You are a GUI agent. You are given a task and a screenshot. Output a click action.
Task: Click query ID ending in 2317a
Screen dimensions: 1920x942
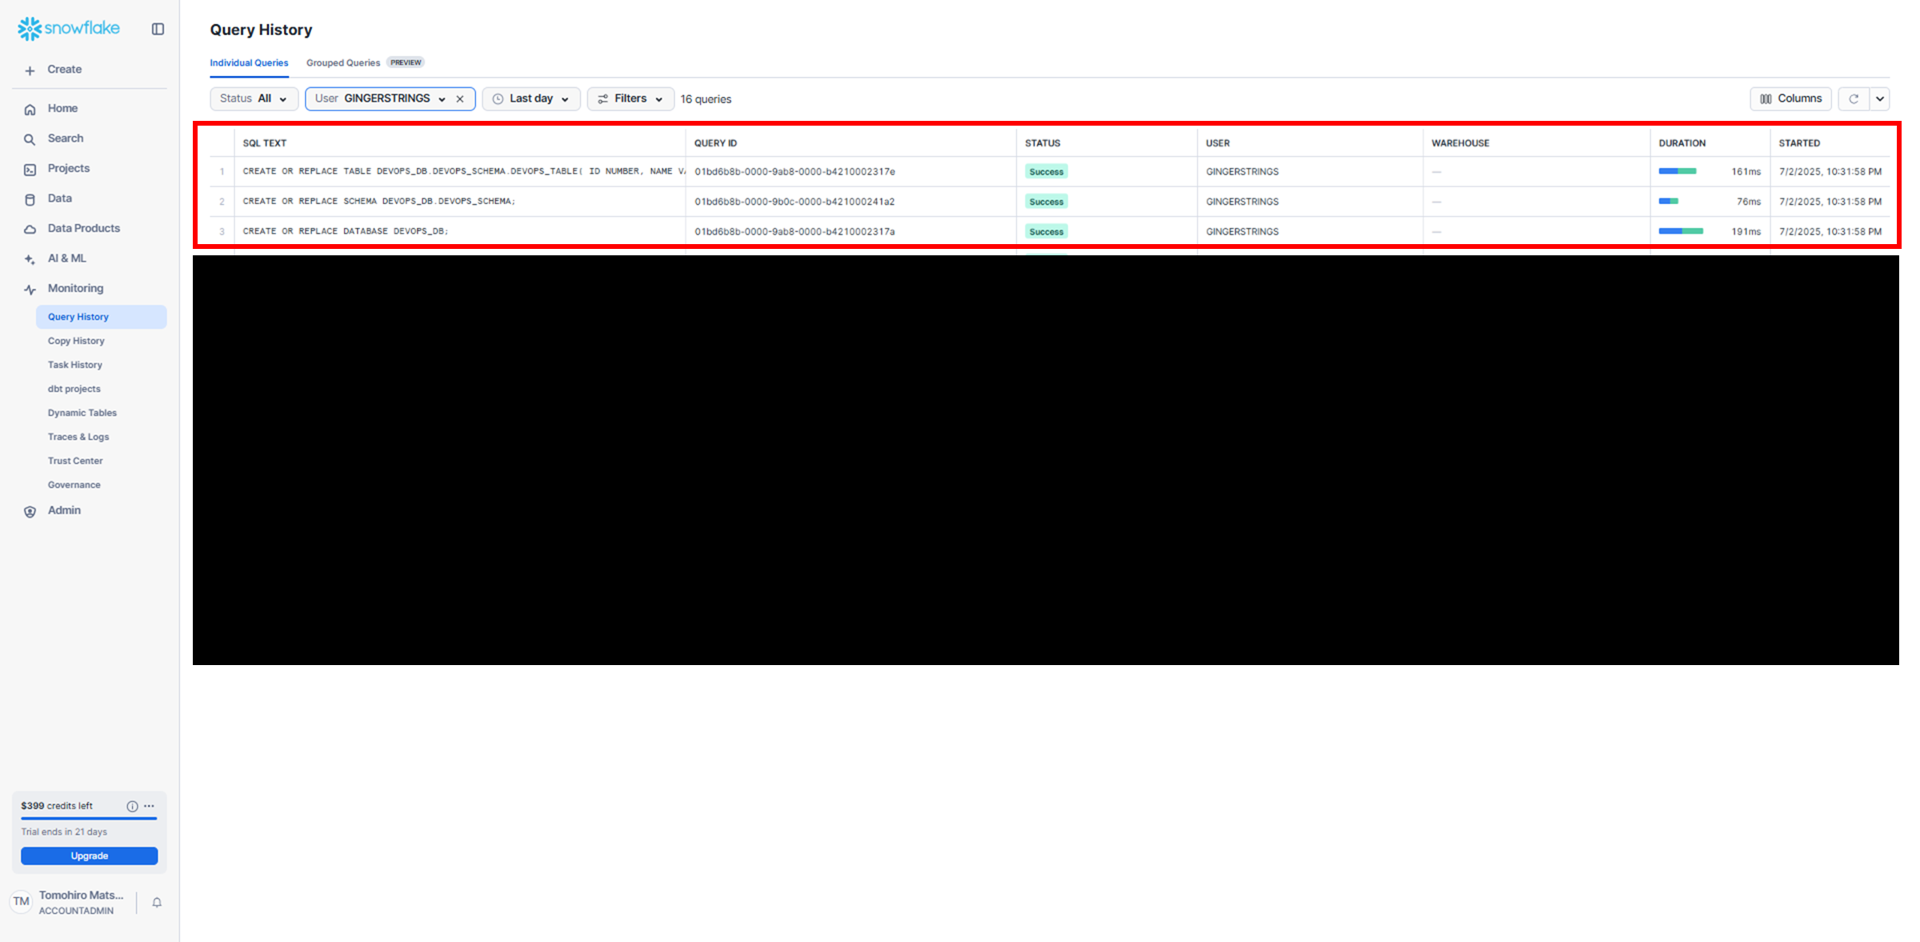pyautogui.click(x=795, y=231)
